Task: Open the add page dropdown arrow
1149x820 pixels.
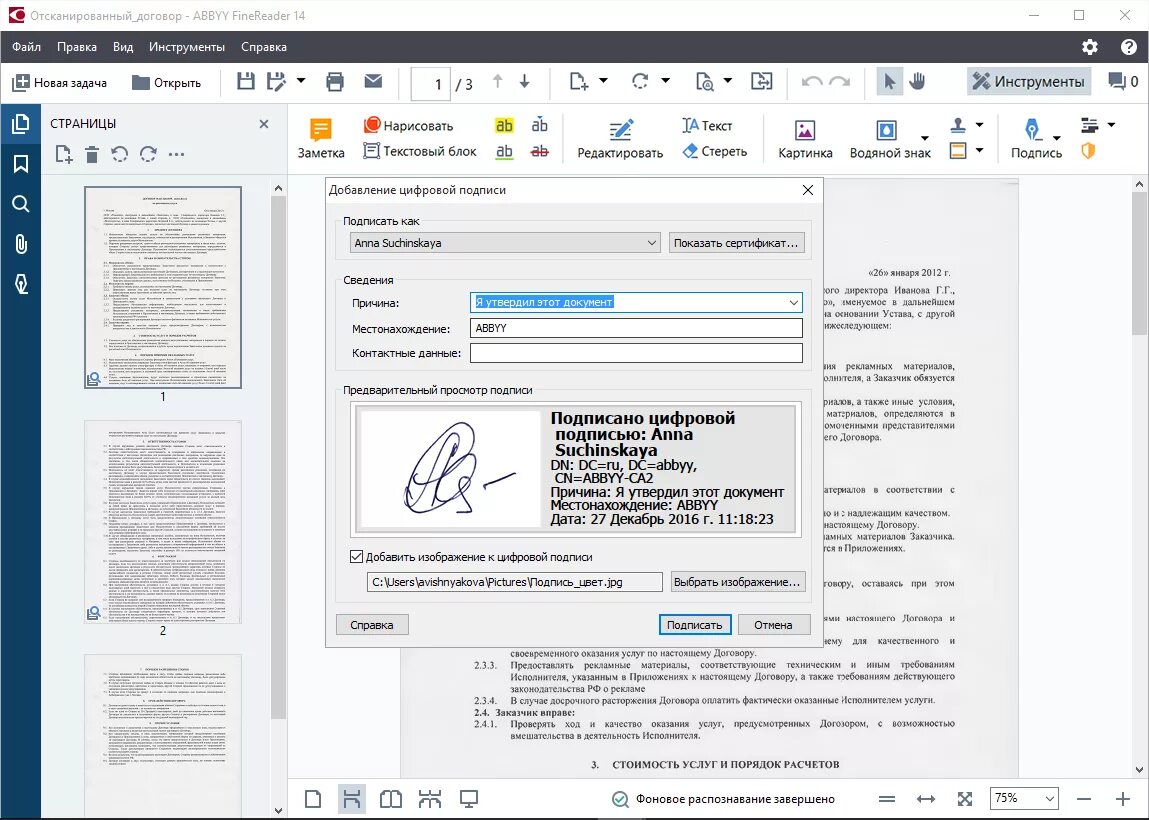Action: [603, 81]
